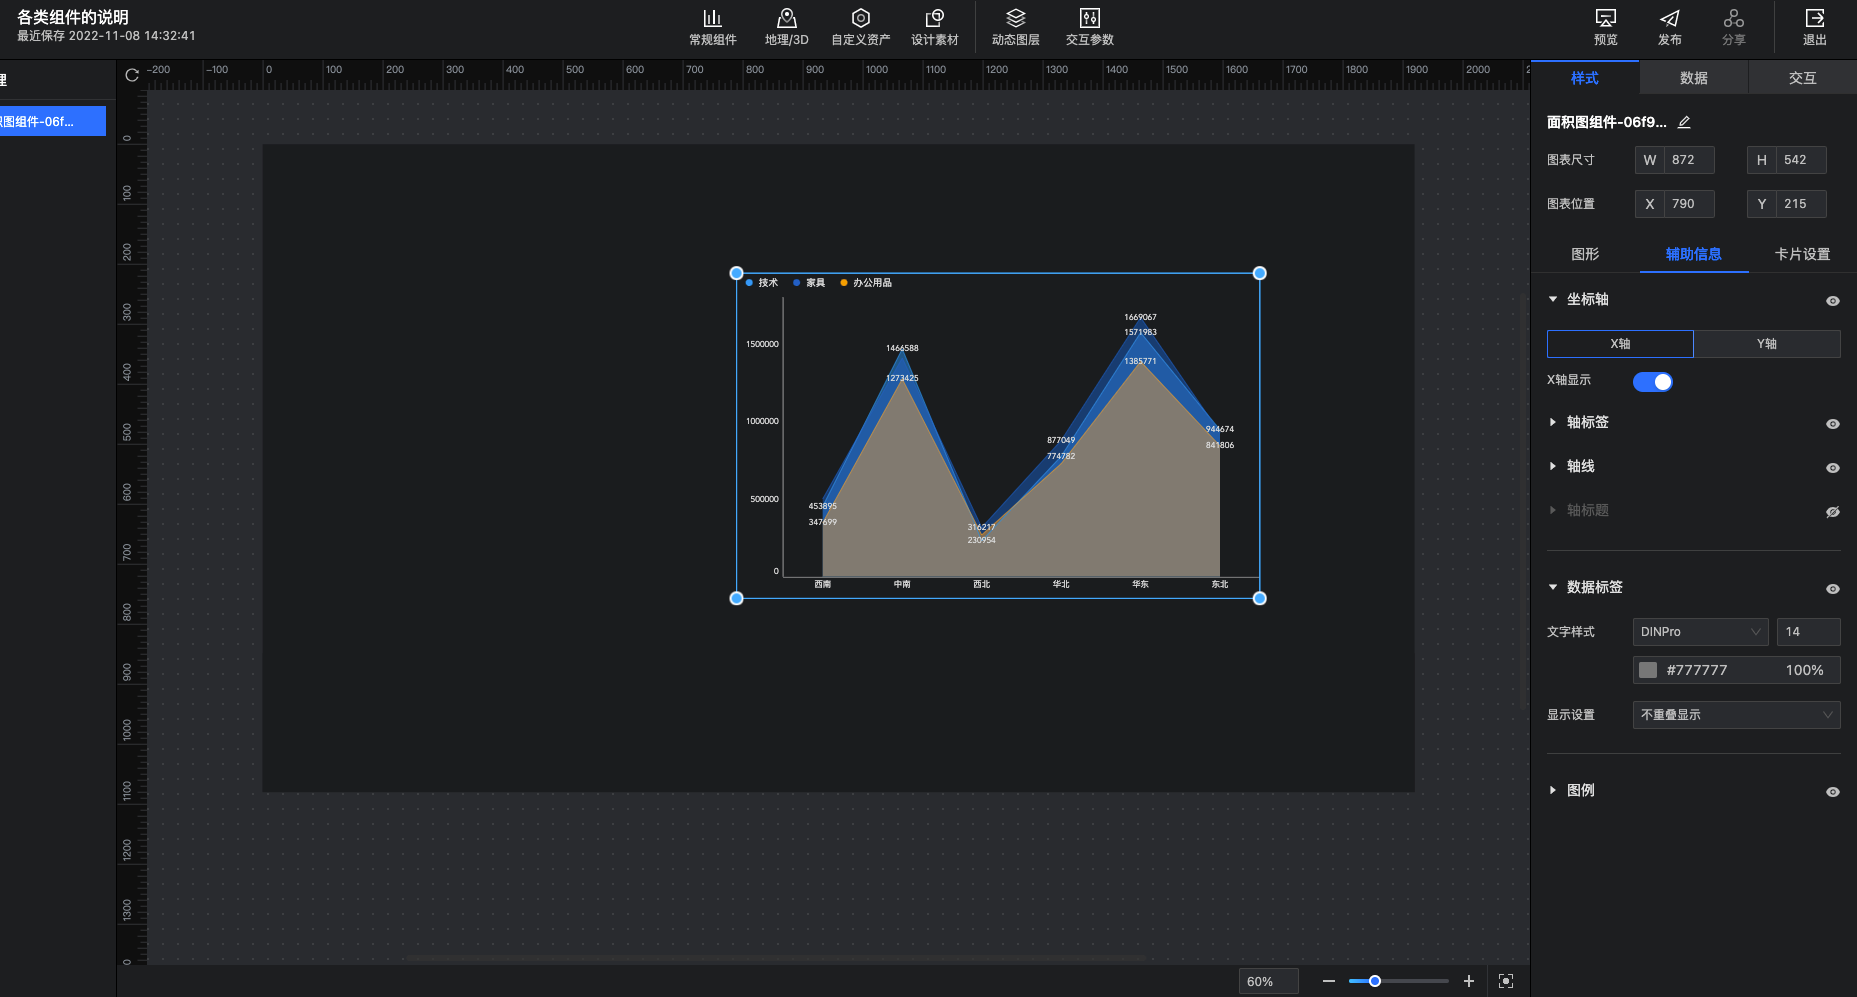Screen dimensions: 1857x997
Task: Toggle 坐标轴 visibility eye icon
Action: click(1832, 300)
